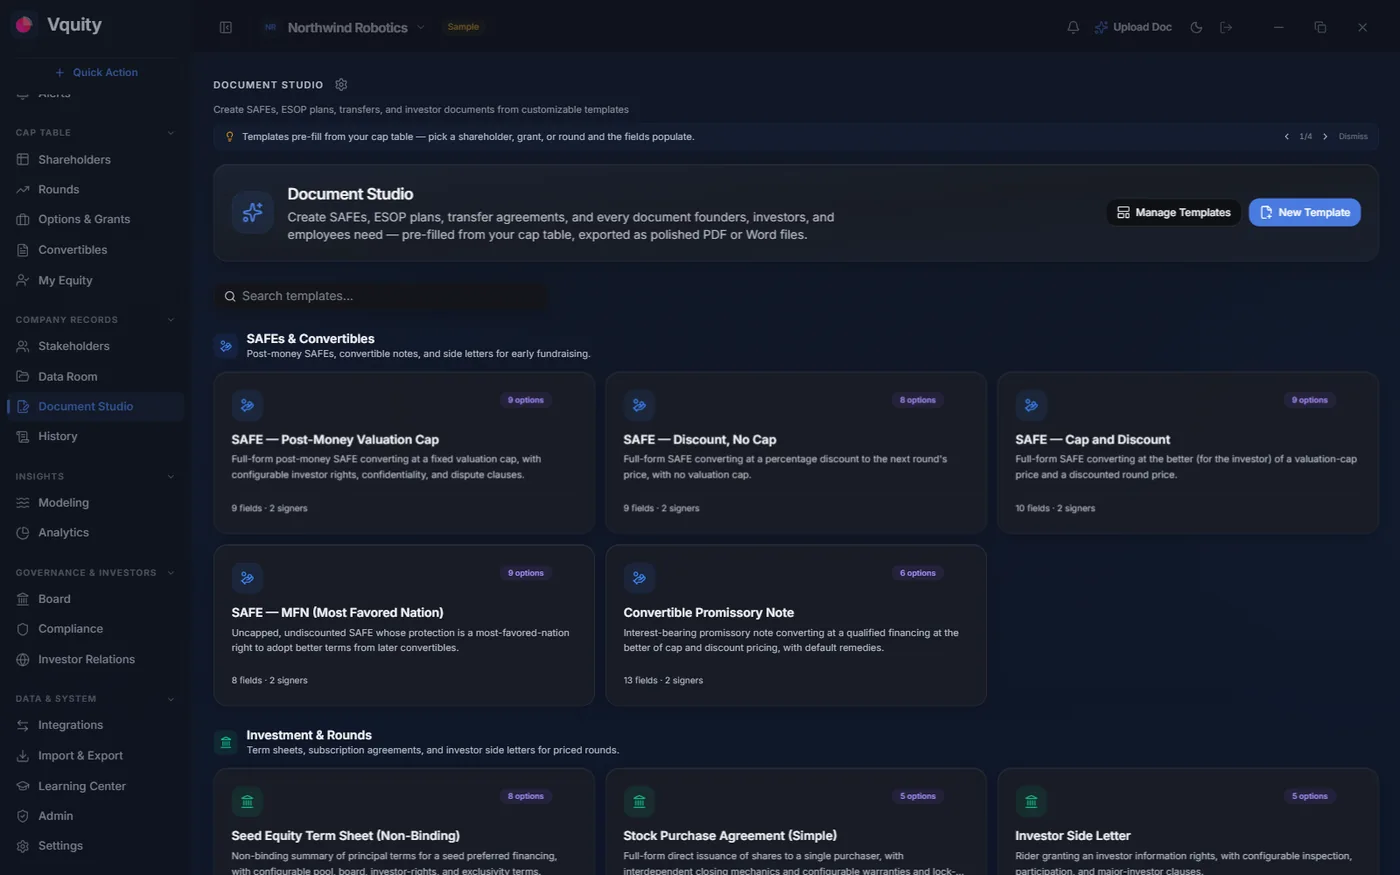Toggle the sidebar panel icon
1400x875 pixels.
[226, 27]
